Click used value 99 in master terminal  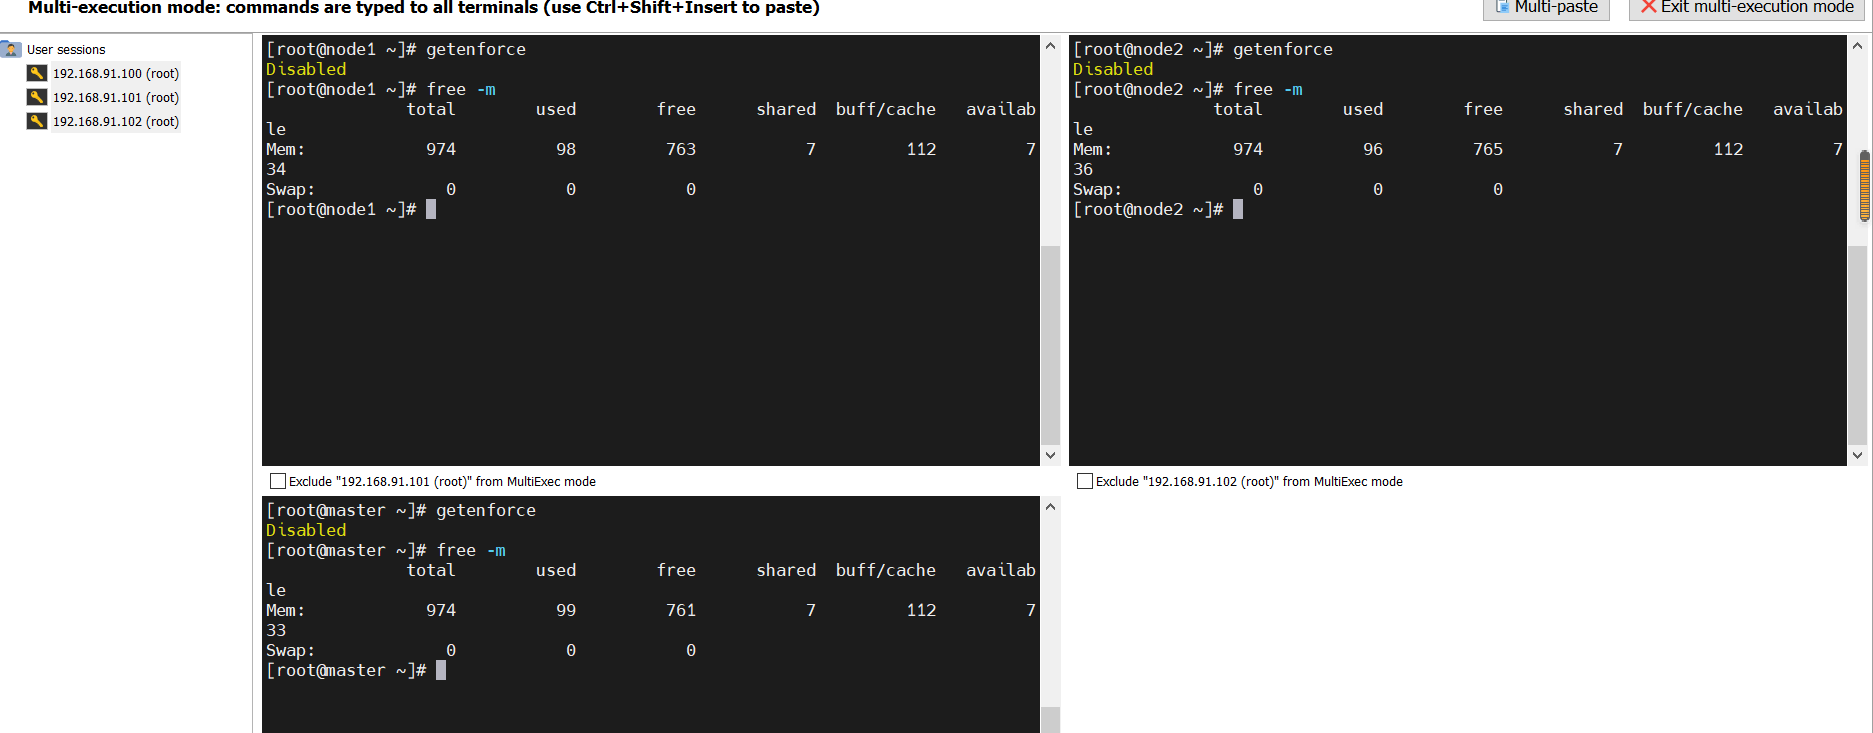point(566,610)
